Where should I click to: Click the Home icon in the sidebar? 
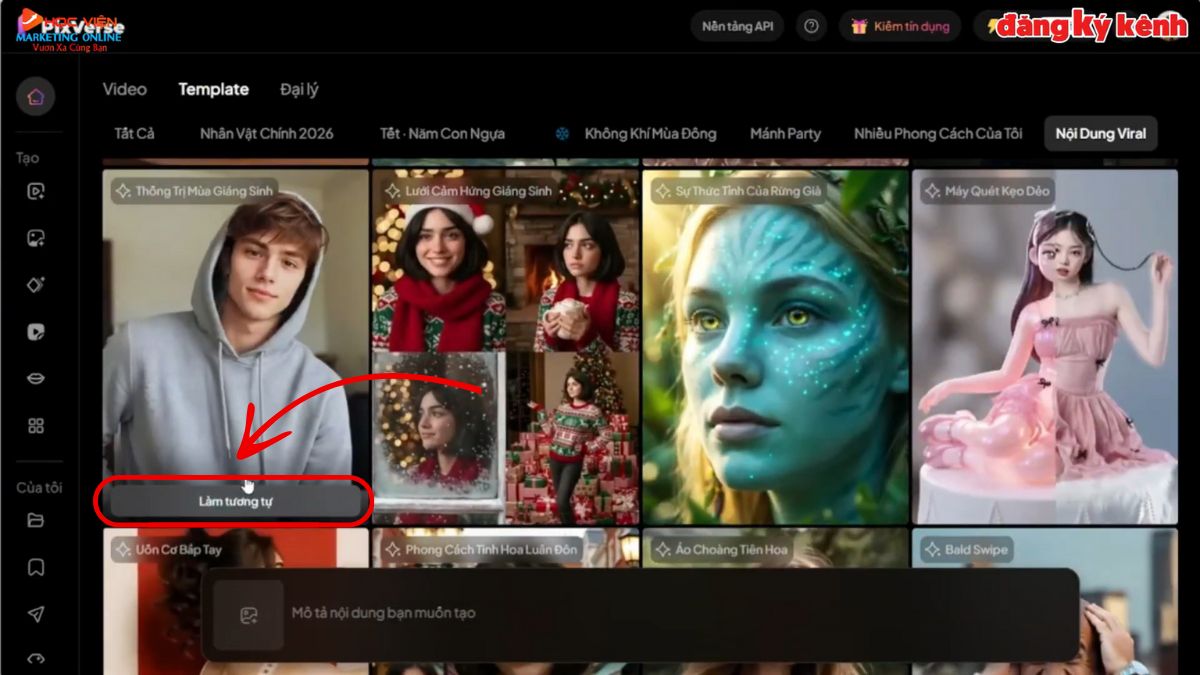[x=37, y=96]
